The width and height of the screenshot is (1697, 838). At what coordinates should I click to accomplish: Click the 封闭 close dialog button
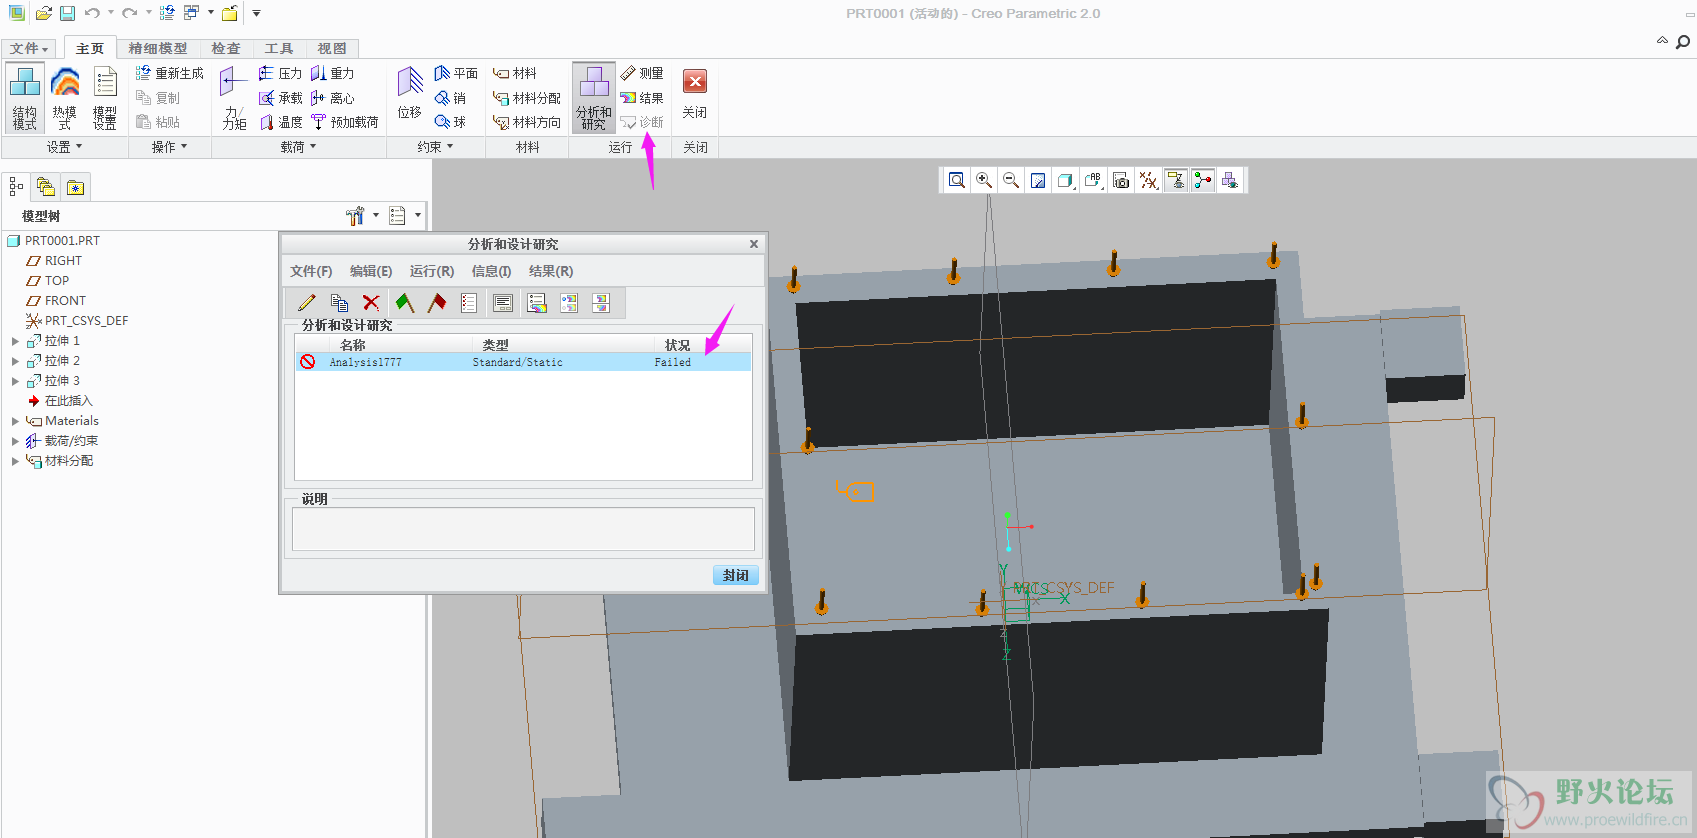[736, 576]
